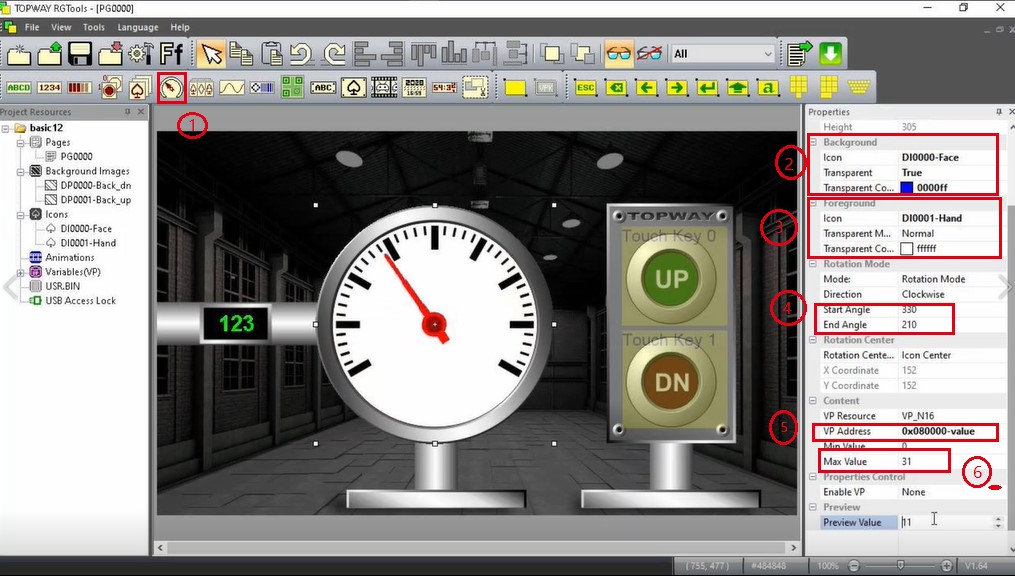The height and width of the screenshot is (576, 1015).
Task: Collapse the Background Images tree node
Action: point(21,172)
